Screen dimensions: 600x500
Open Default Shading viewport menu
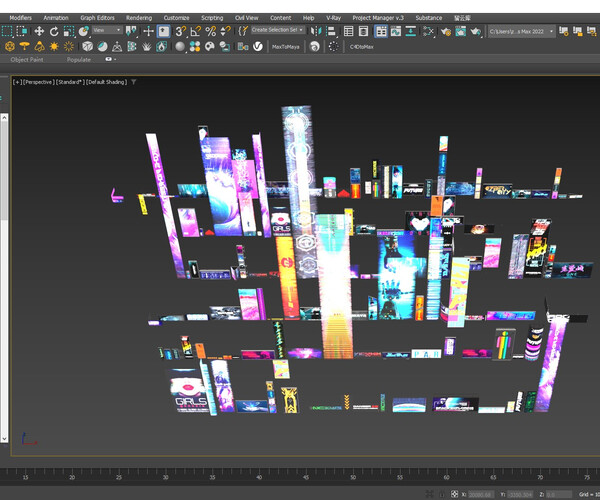click(x=106, y=82)
